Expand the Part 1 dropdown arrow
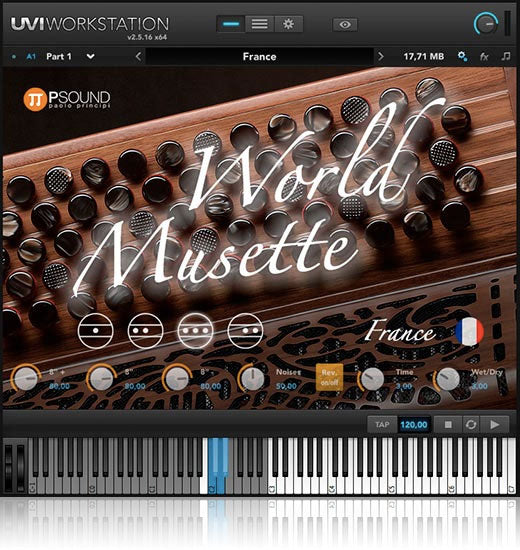The width and height of the screenshot is (520, 550). pos(91,56)
